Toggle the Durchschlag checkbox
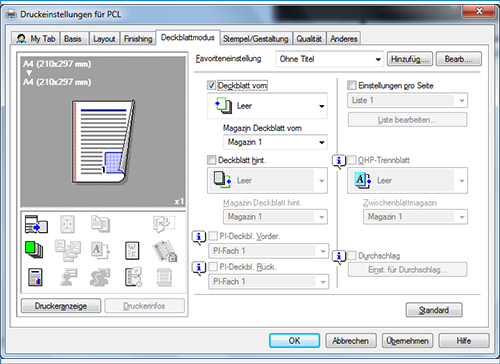Screen dimensions: 500x364 [351, 256]
